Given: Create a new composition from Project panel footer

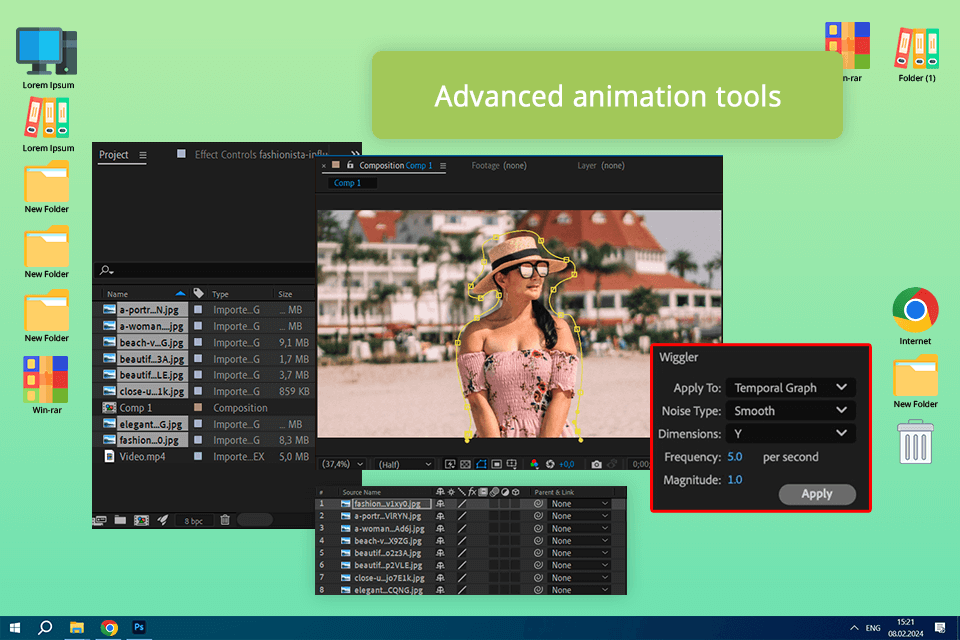Looking at the screenshot, I should point(141,520).
